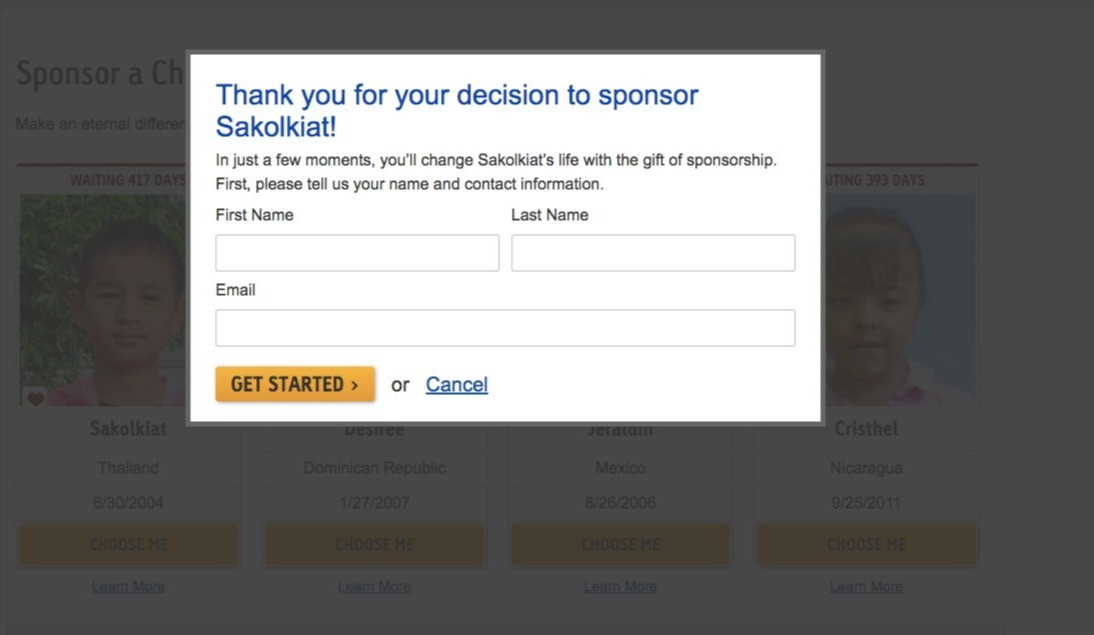Image resolution: width=1094 pixels, height=635 pixels.
Task: Focus the Last Name input box
Action: 653,253
